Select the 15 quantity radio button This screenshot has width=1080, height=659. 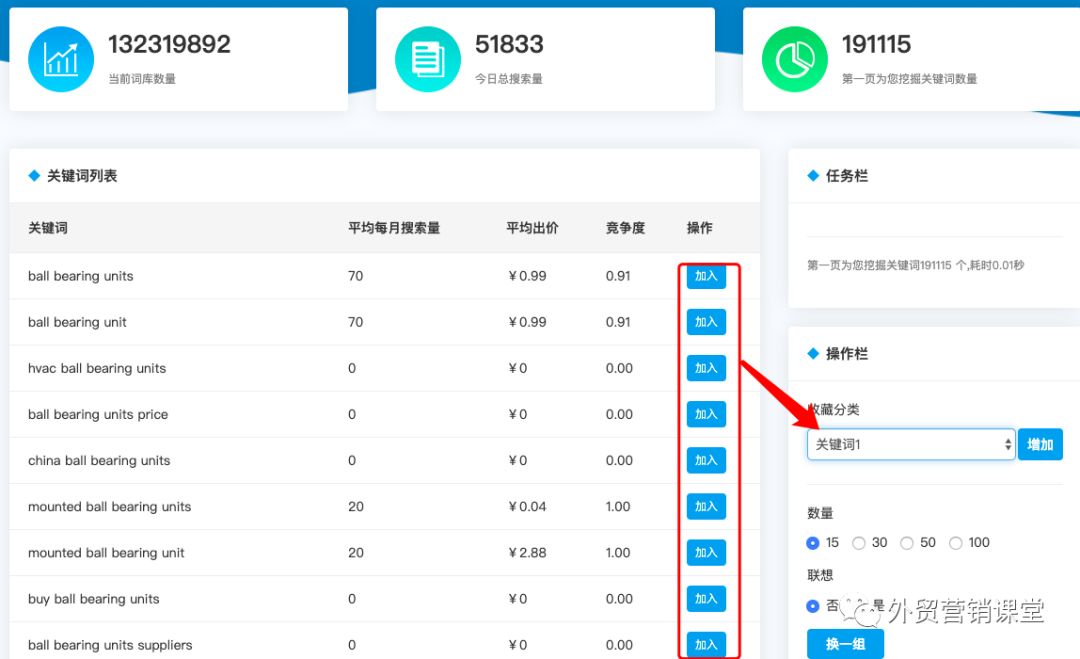(812, 542)
